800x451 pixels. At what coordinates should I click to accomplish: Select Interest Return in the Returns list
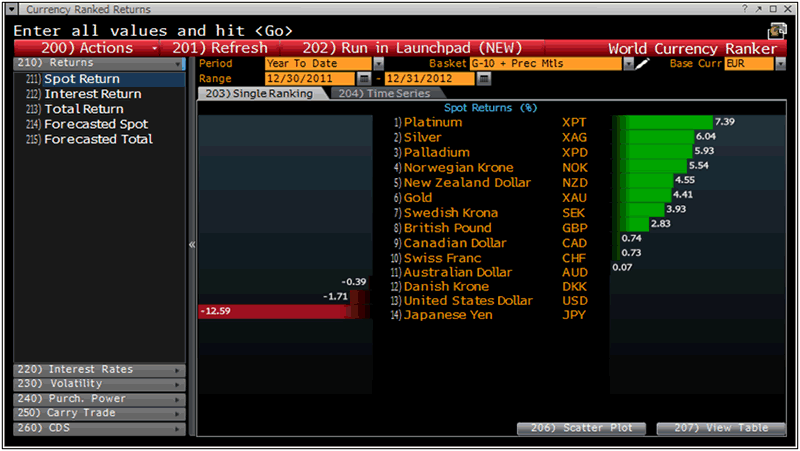point(92,94)
